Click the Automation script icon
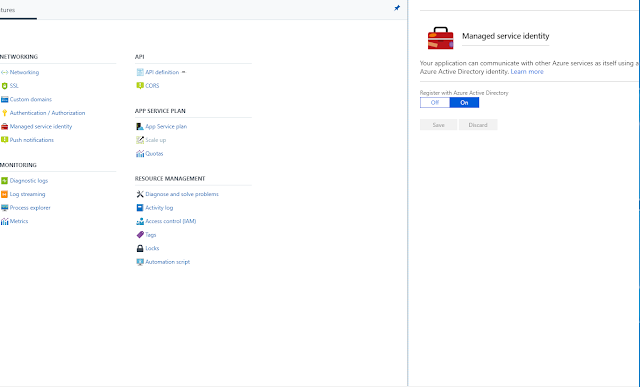This screenshot has height=387, width=640. point(140,262)
